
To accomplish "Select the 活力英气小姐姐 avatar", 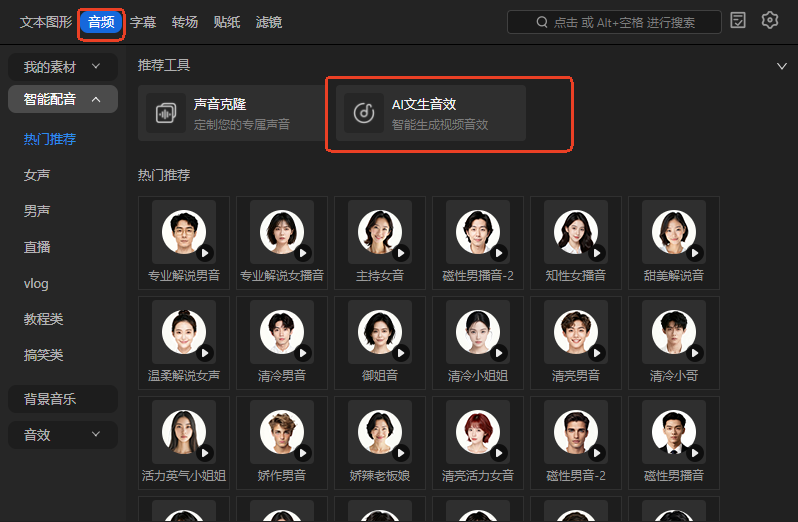I will click(184, 432).
